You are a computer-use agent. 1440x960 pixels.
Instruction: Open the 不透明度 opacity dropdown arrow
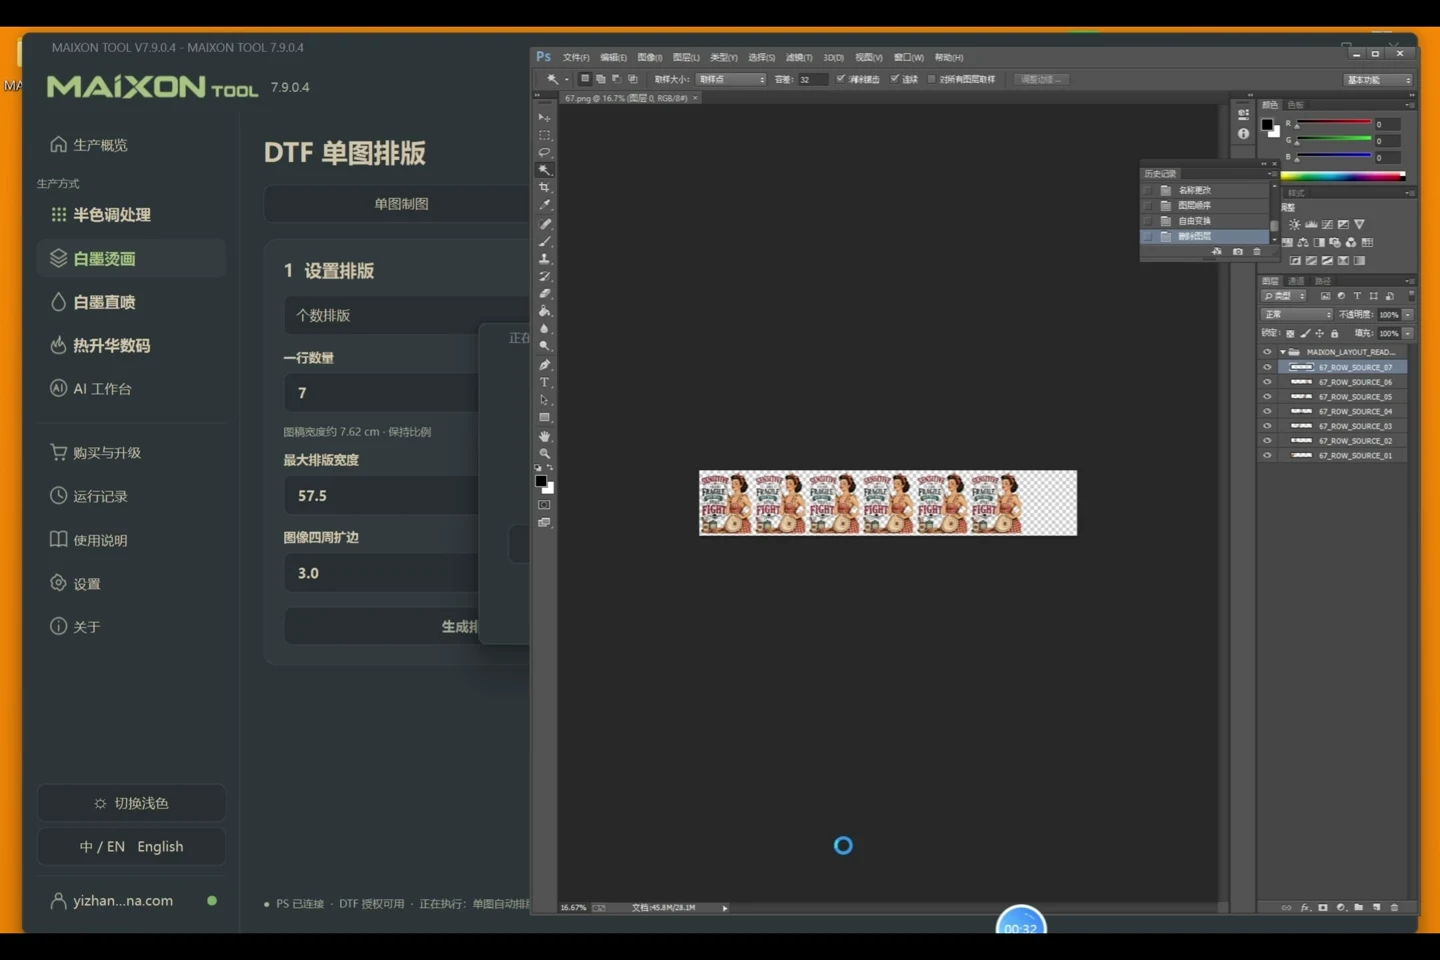click(x=1408, y=314)
